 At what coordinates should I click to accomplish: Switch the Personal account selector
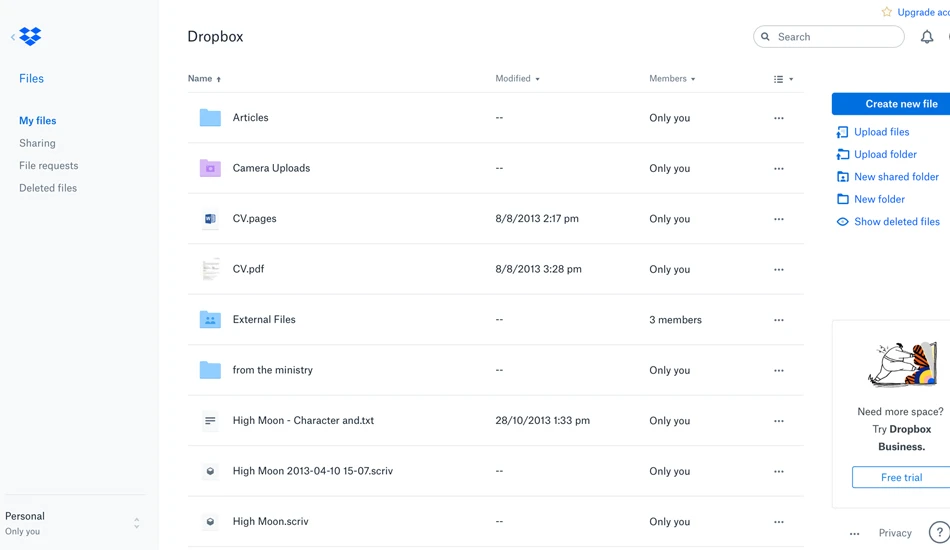click(73, 523)
